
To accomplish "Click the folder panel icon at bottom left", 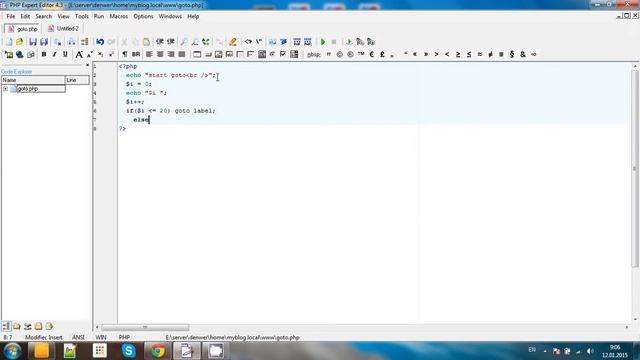I will point(17,326).
